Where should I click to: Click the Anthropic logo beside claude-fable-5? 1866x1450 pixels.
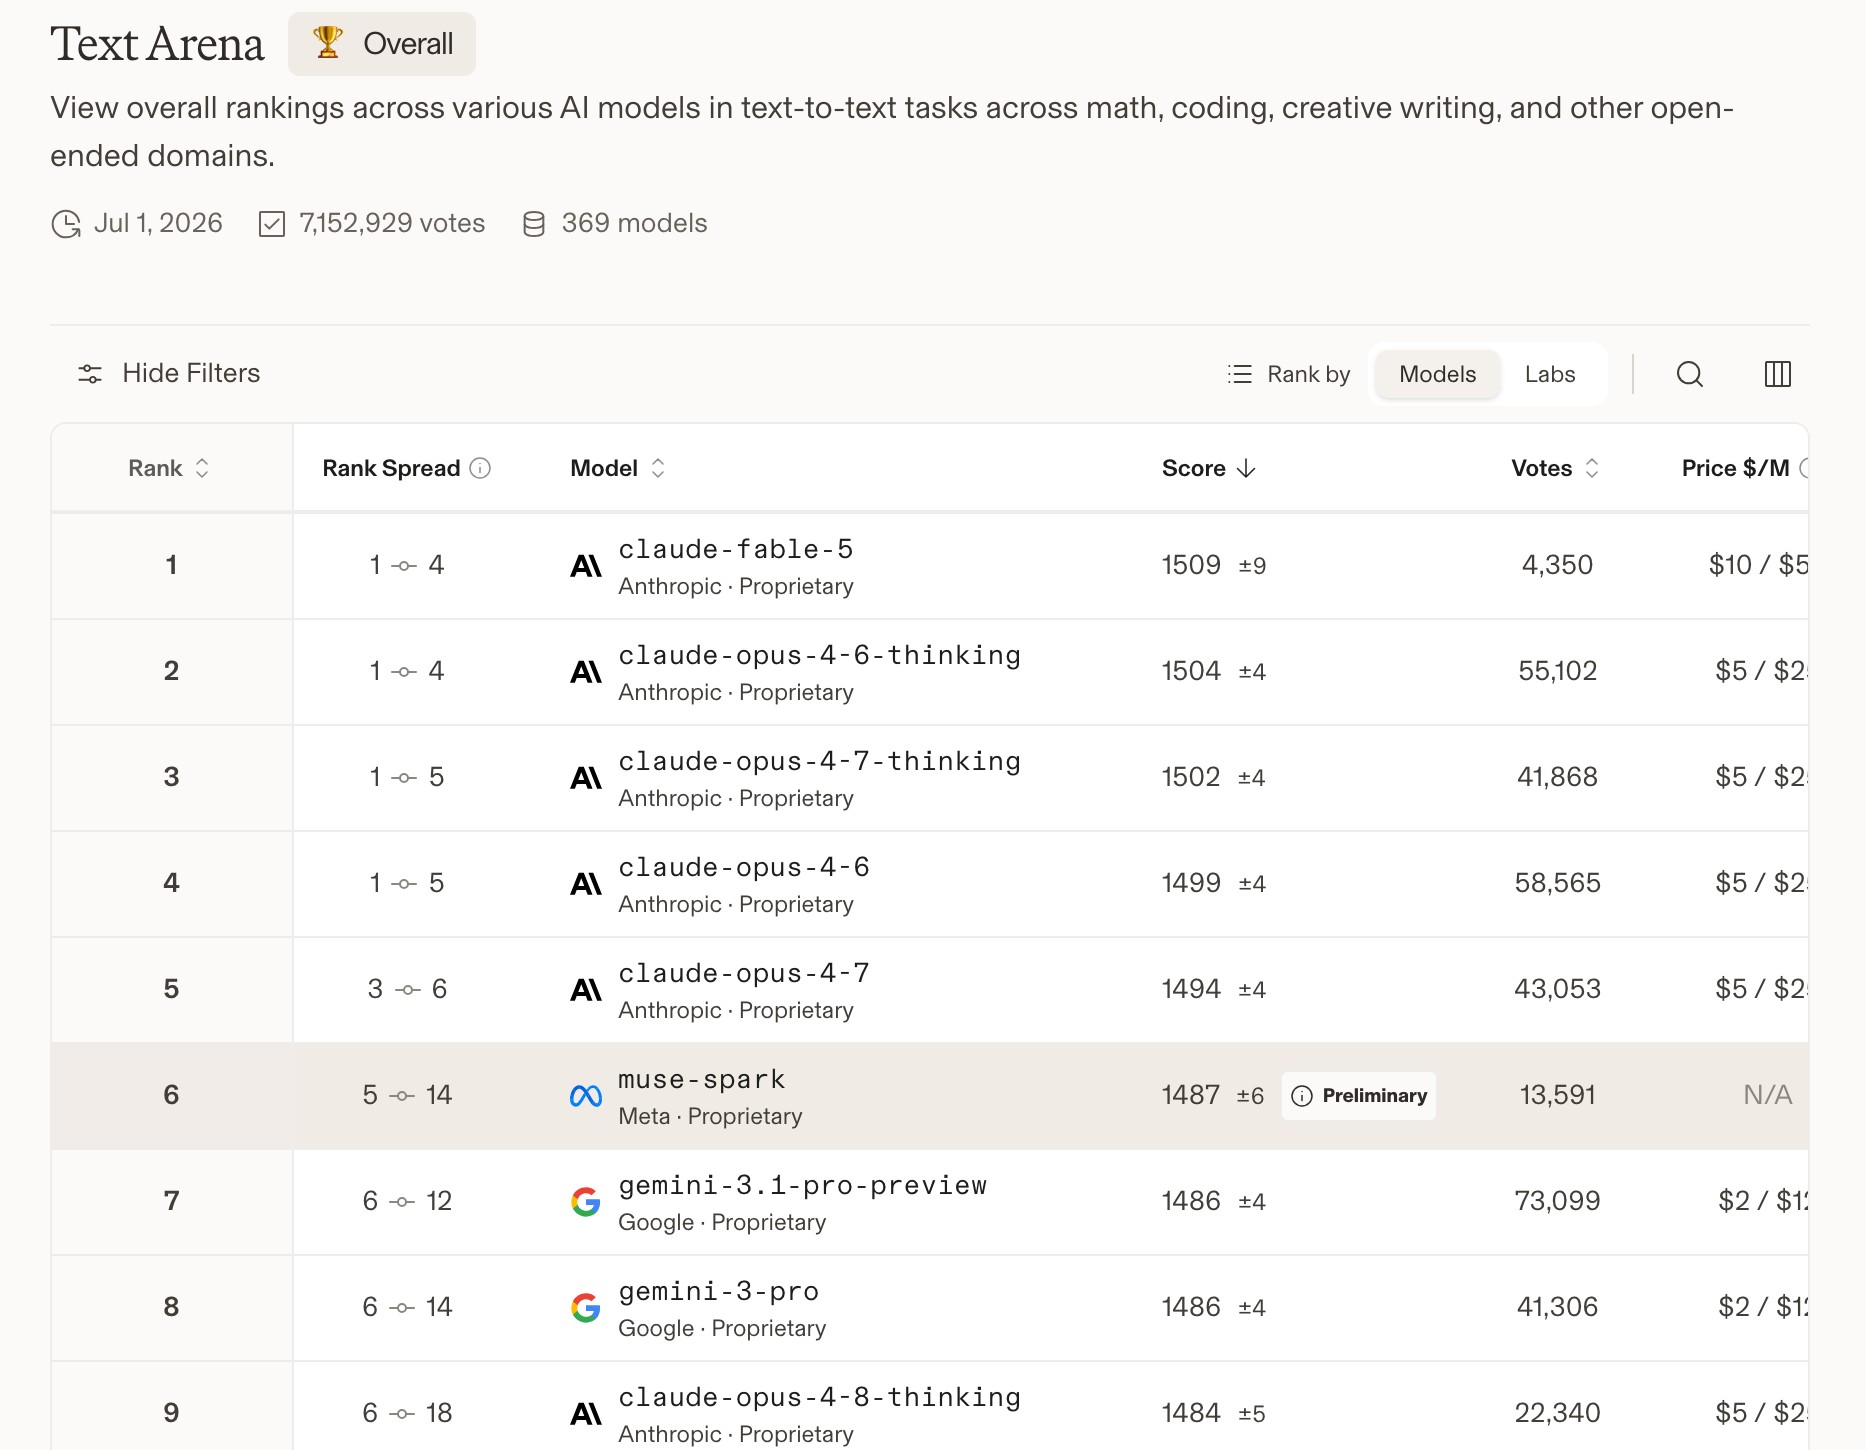click(x=586, y=566)
